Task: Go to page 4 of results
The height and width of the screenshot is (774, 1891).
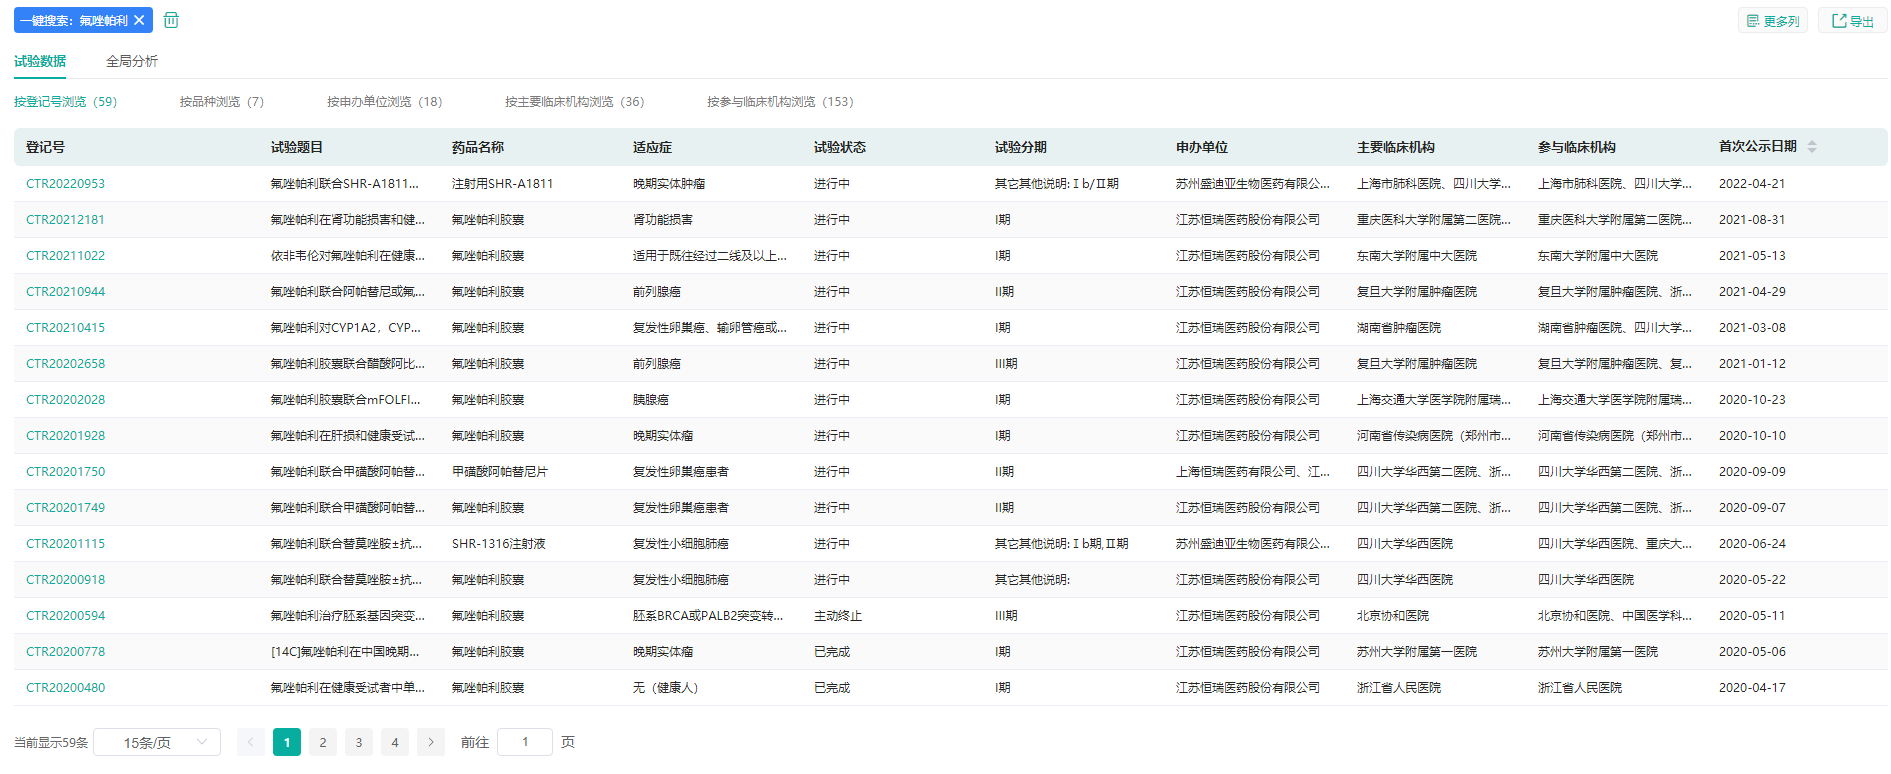Action: pyautogui.click(x=395, y=742)
